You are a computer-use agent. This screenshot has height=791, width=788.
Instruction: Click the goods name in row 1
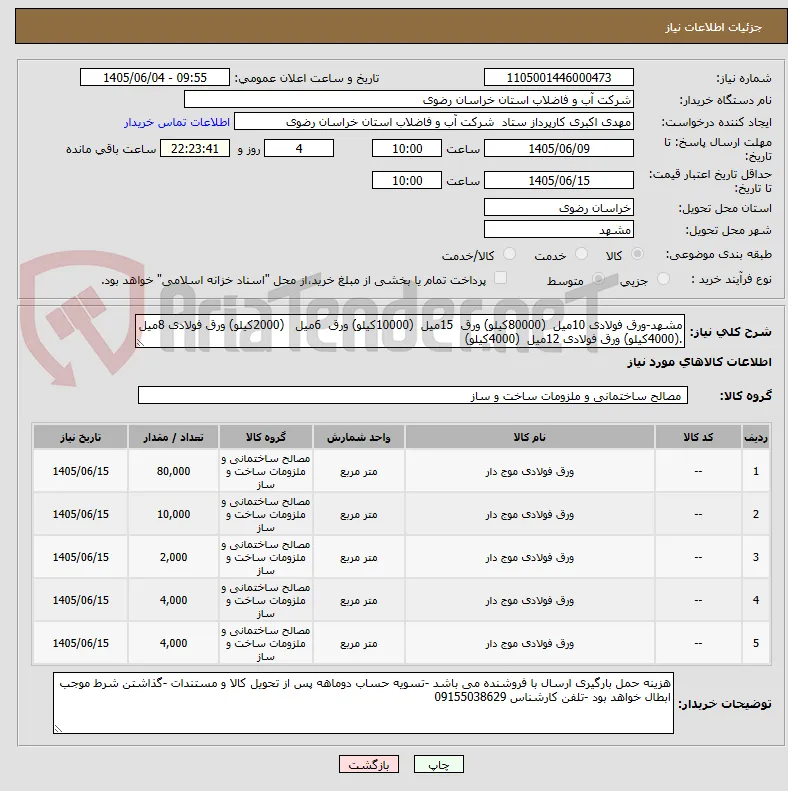(530, 471)
